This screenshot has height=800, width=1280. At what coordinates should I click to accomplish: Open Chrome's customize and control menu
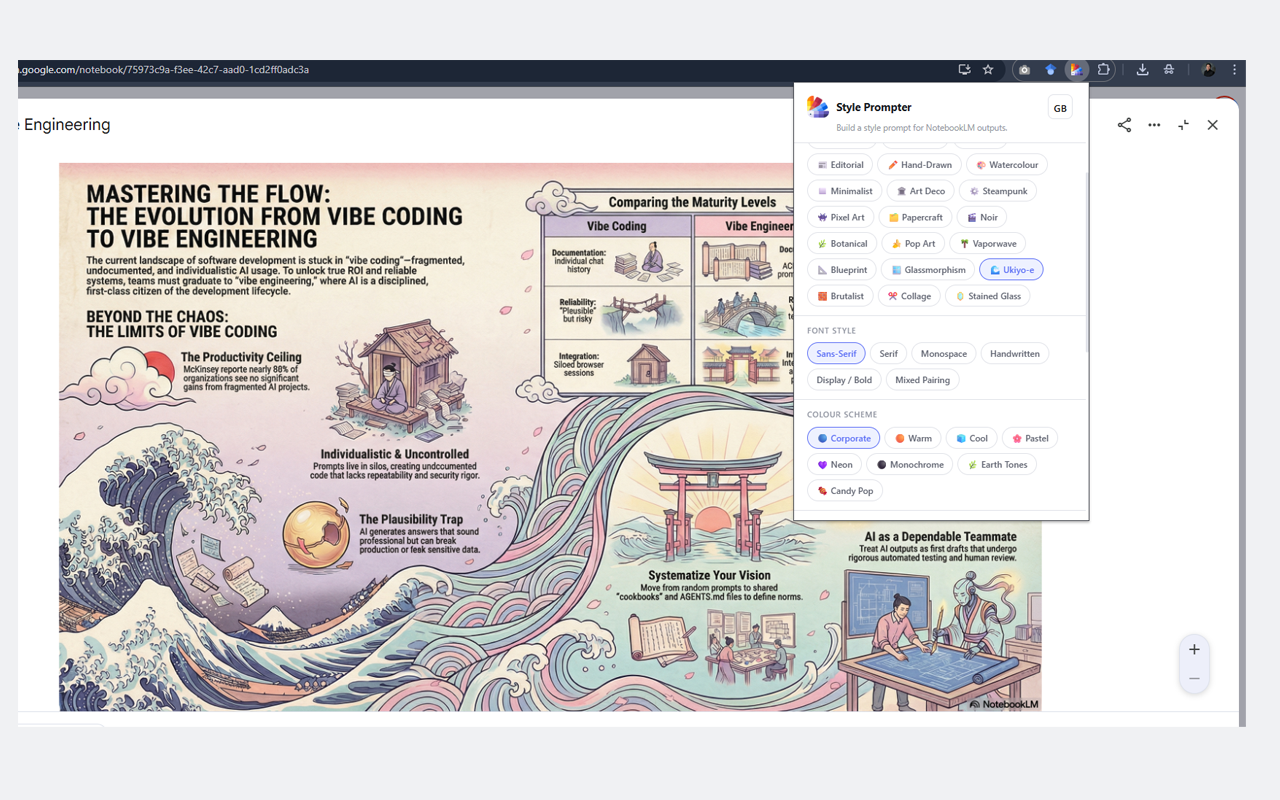pyautogui.click(x=1234, y=70)
